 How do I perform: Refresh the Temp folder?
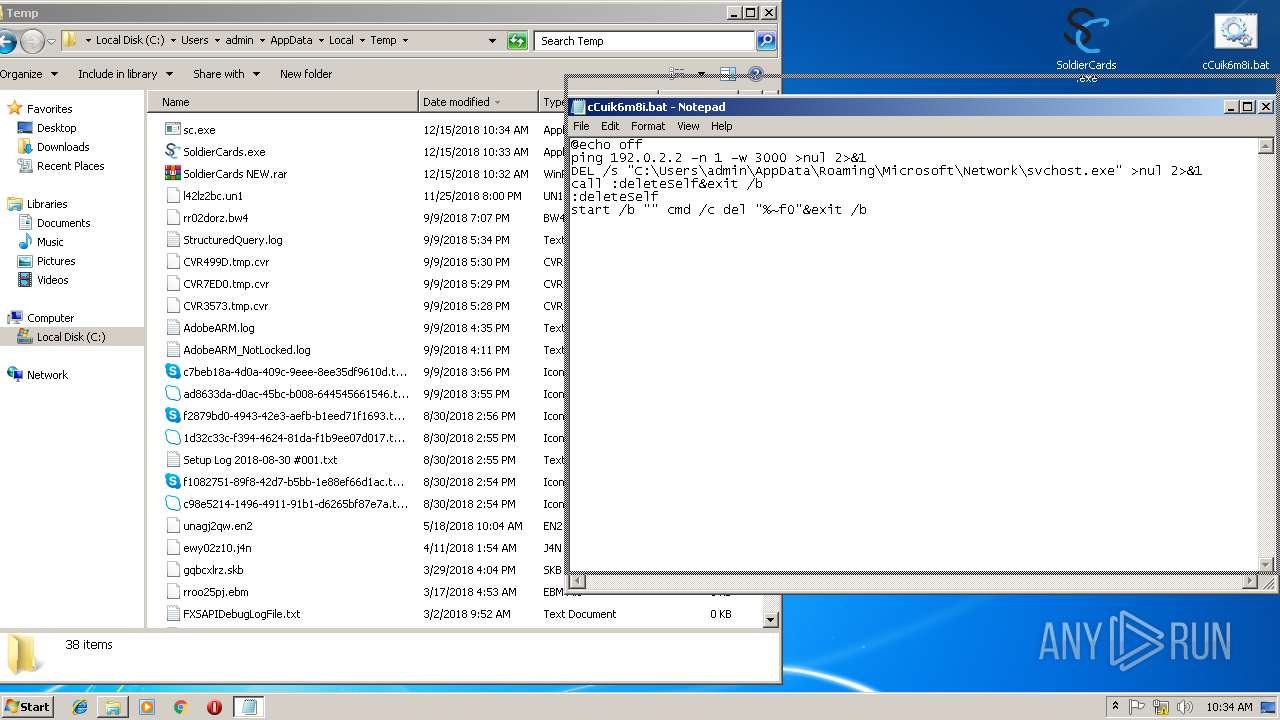pos(517,41)
